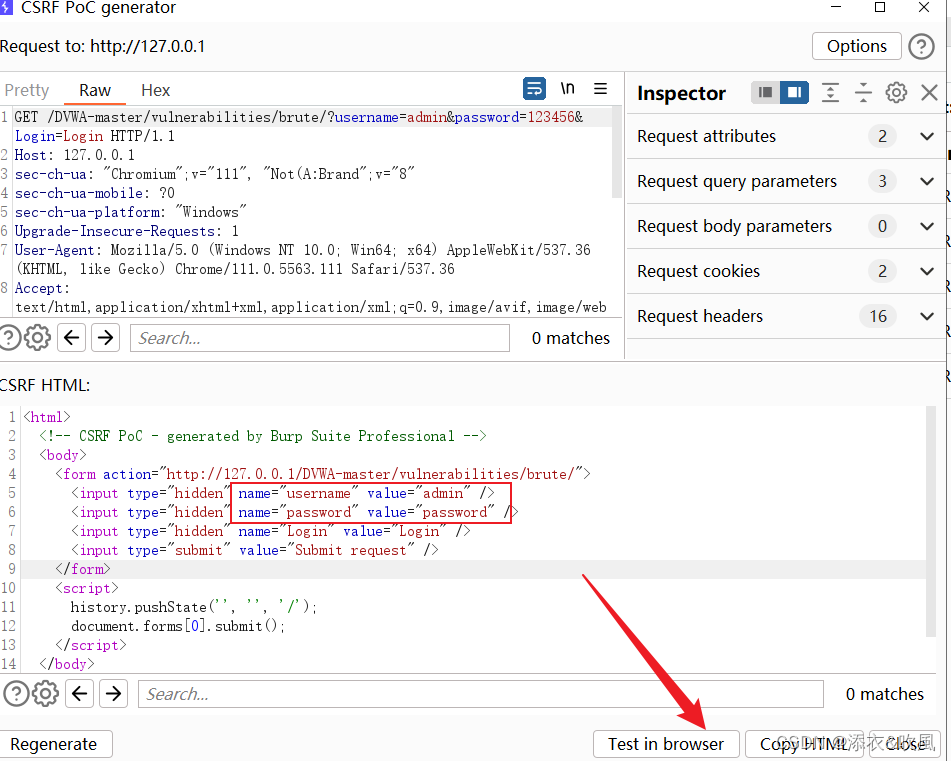Click the sec-ch-ua-mobile header line

(x=95, y=193)
